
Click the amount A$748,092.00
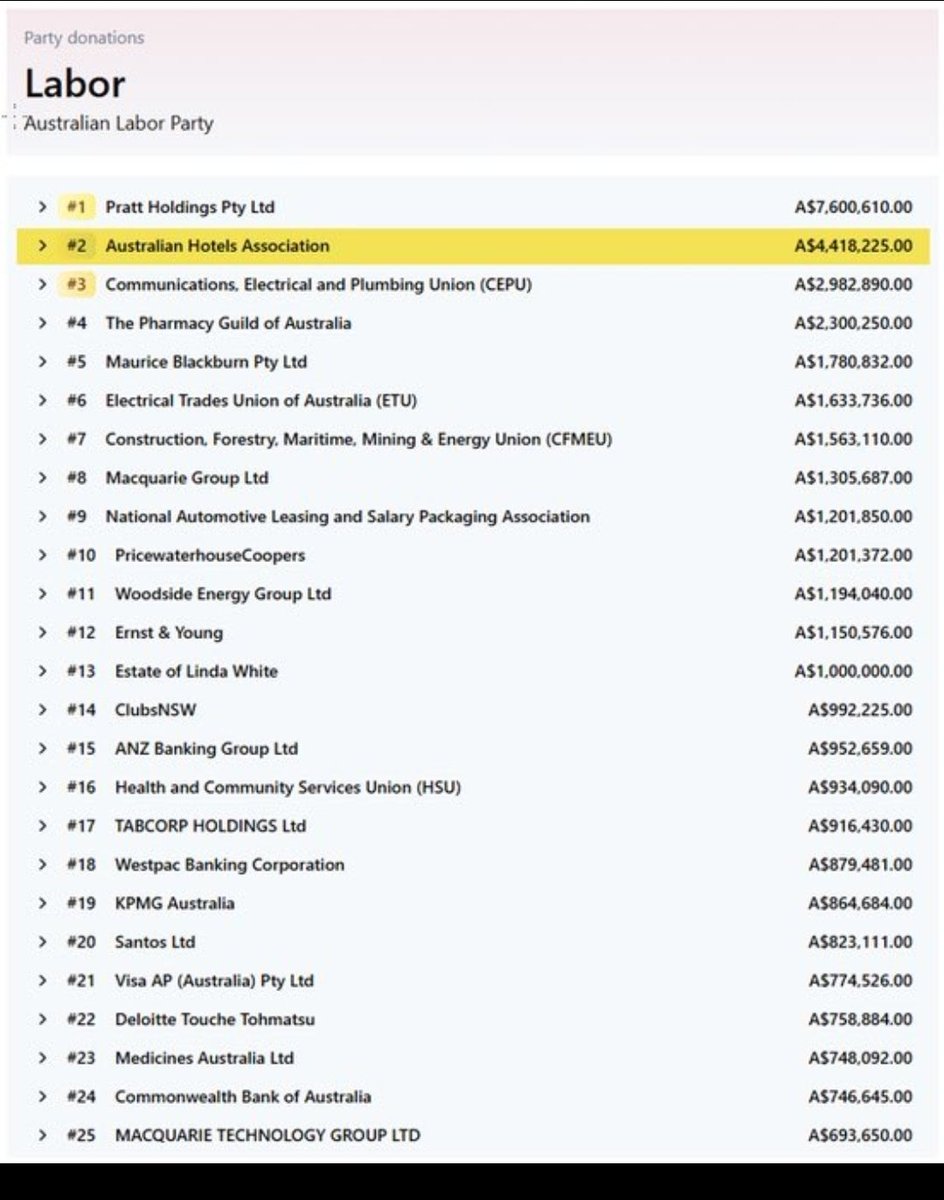[860, 1058]
